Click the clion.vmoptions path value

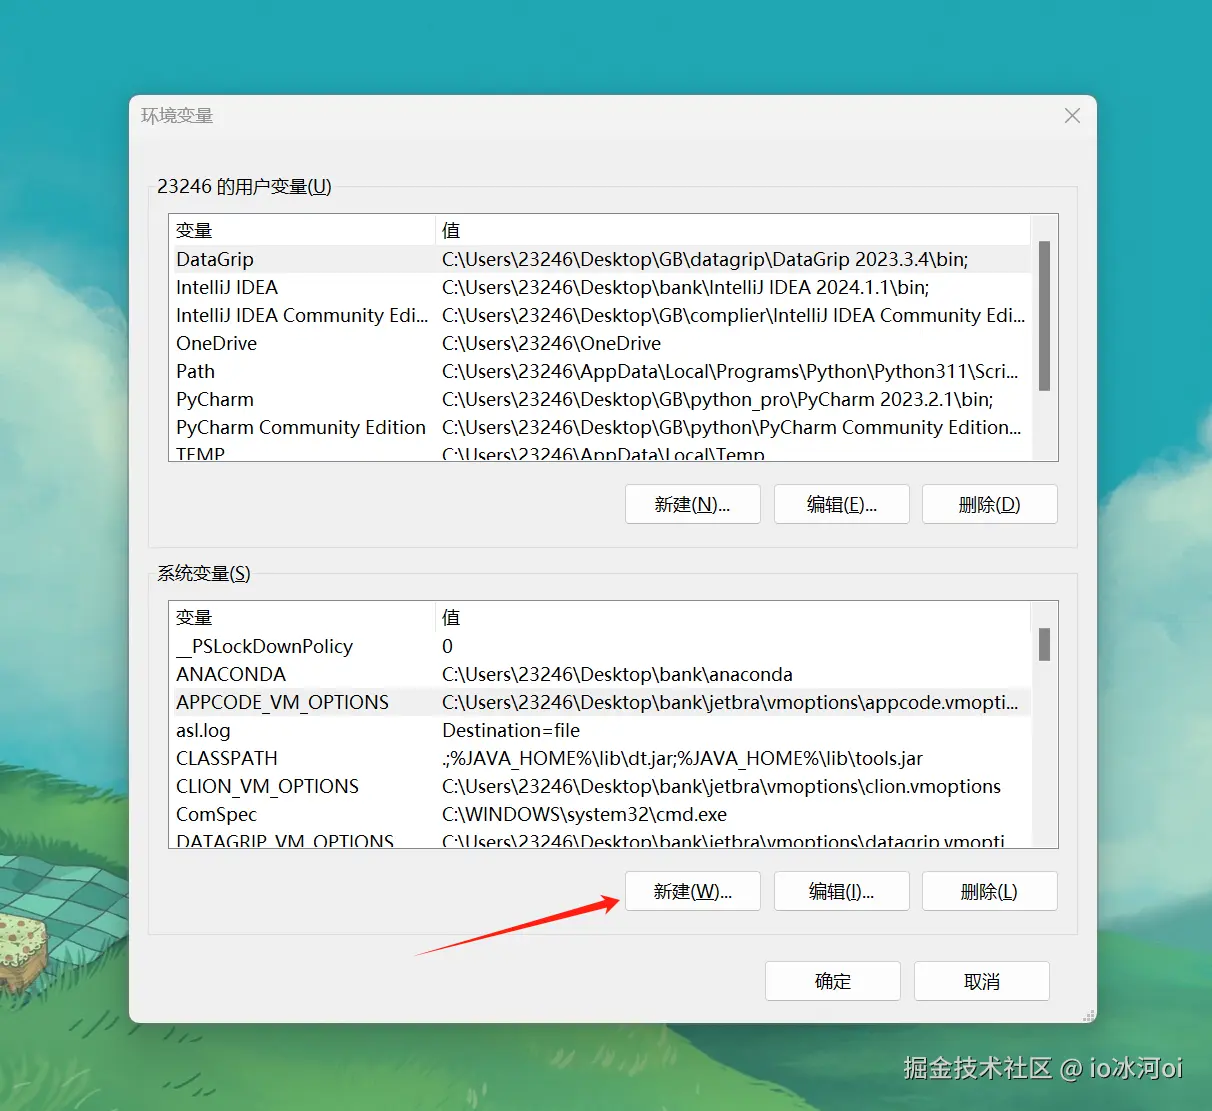(x=721, y=786)
